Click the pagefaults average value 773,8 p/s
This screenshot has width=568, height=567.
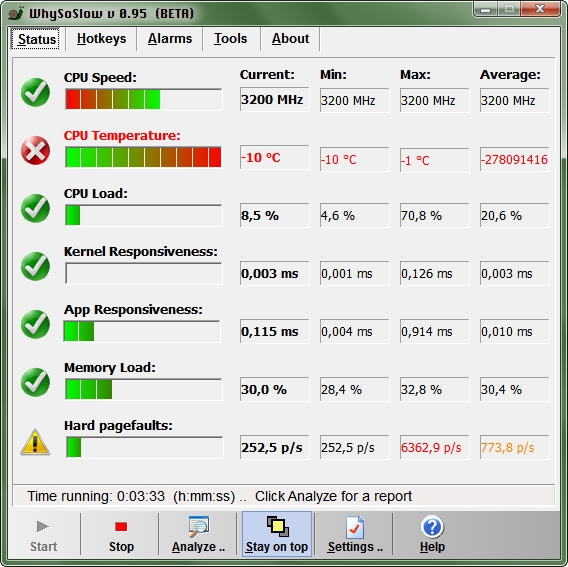pos(514,447)
